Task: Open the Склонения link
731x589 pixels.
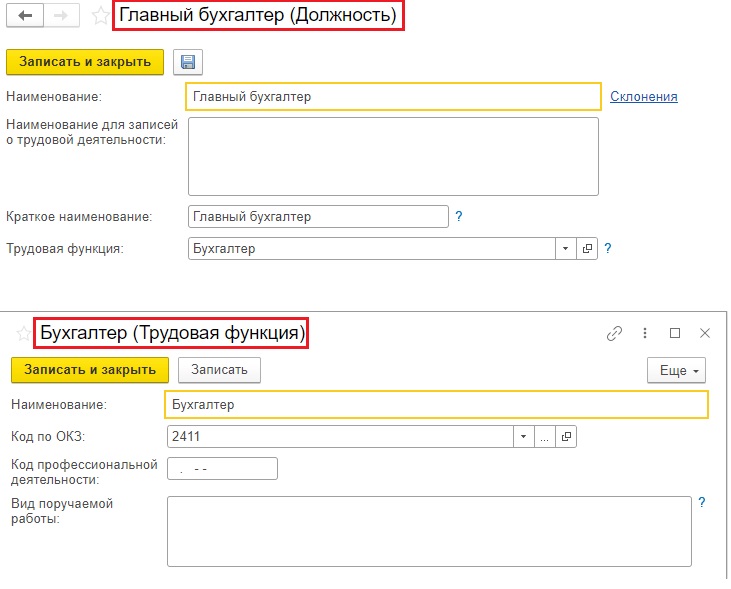Action: coord(643,97)
